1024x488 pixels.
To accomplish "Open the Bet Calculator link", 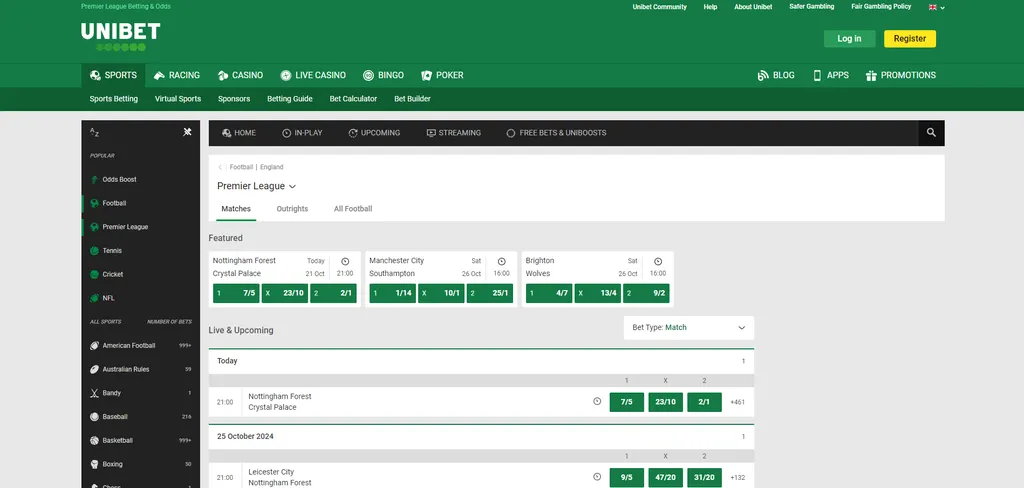I will tap(353, 99).
